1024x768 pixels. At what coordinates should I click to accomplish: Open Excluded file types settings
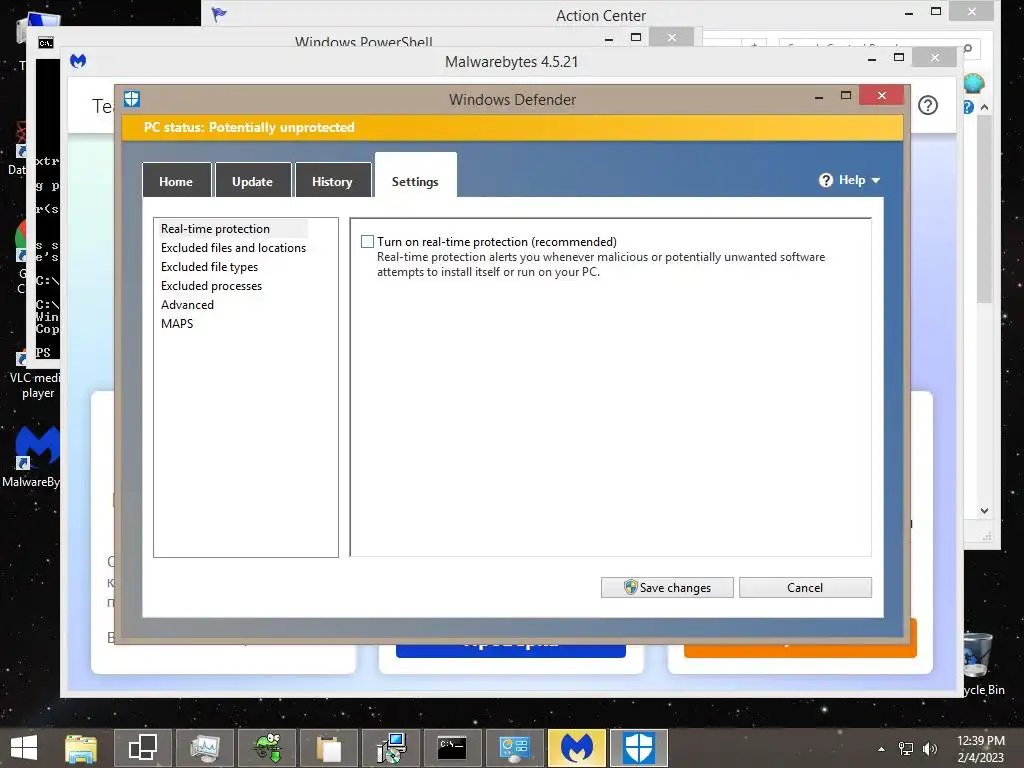[x=209, y=266]
